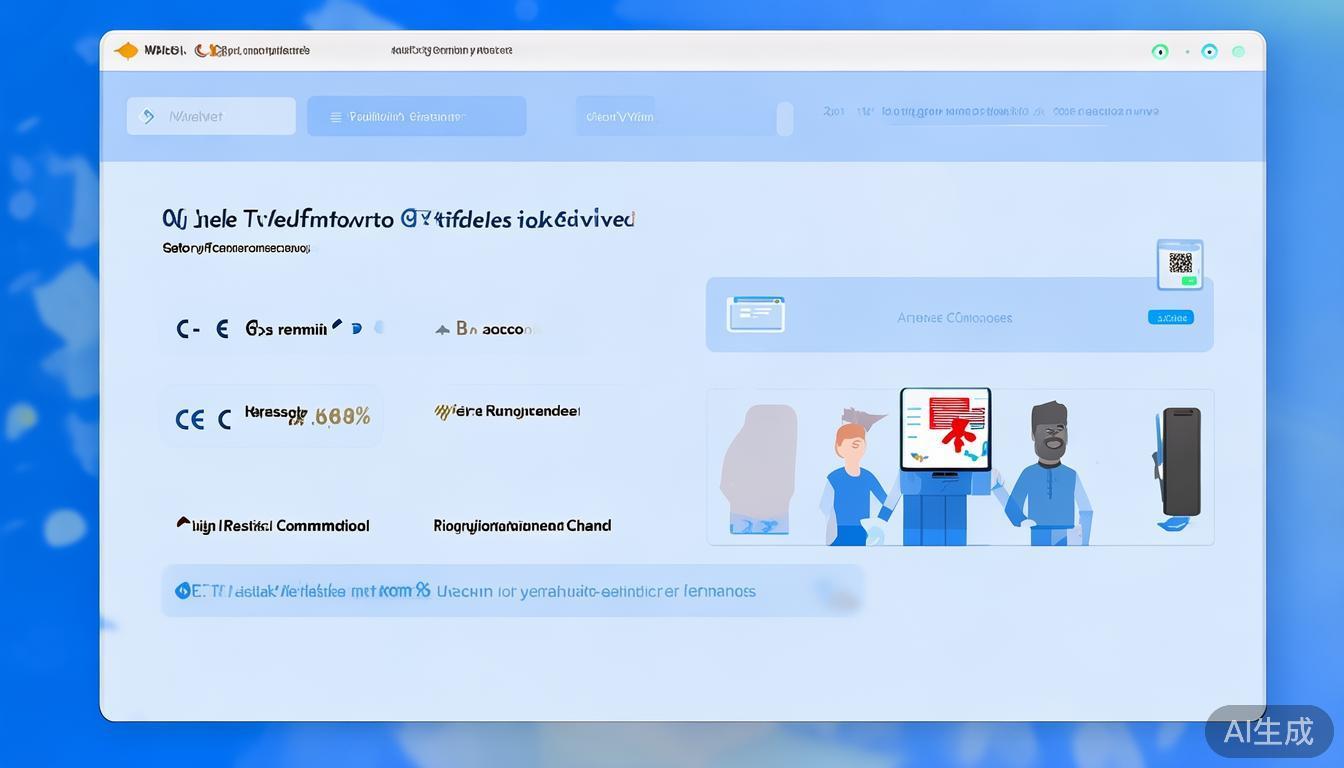Viewport: 1344px width, 768px height.
Task: Click the gold percentage value card
Action: click(272, 416)
